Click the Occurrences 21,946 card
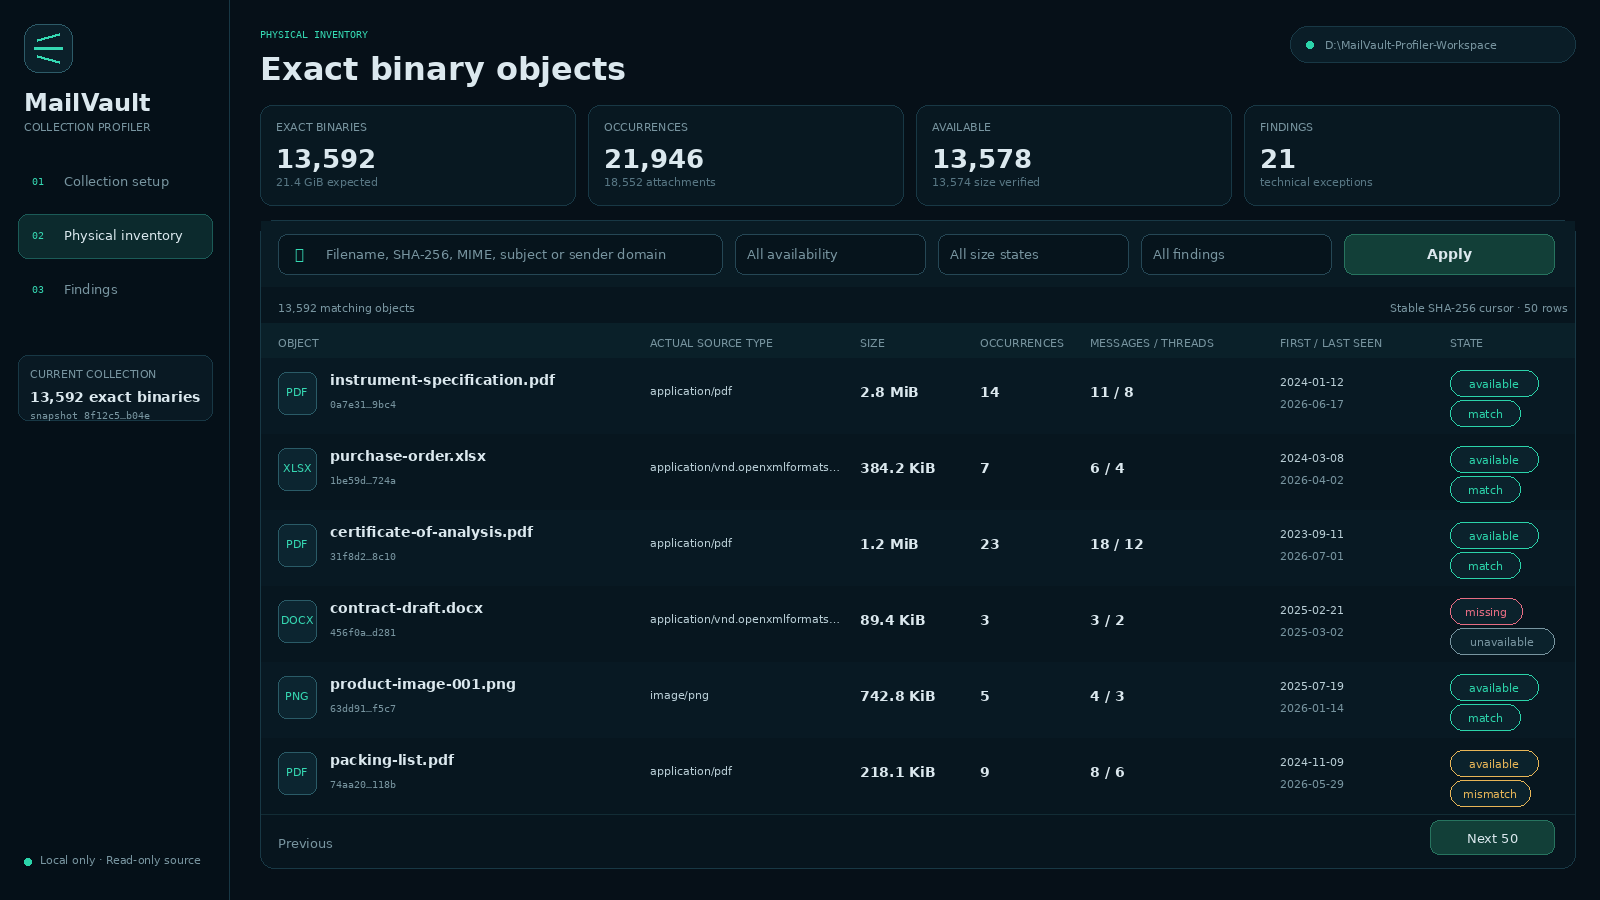1600x900 pixels. coord(746,156)
